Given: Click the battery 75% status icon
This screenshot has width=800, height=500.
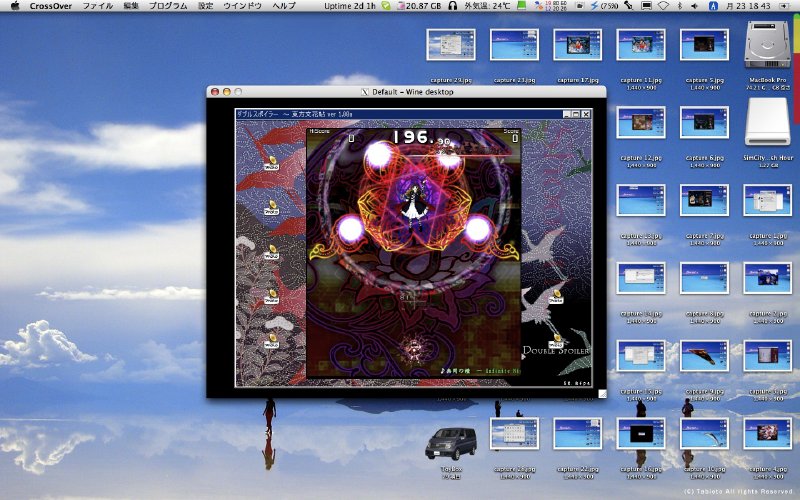Looking at the screenshot, I should pos(604,6).
